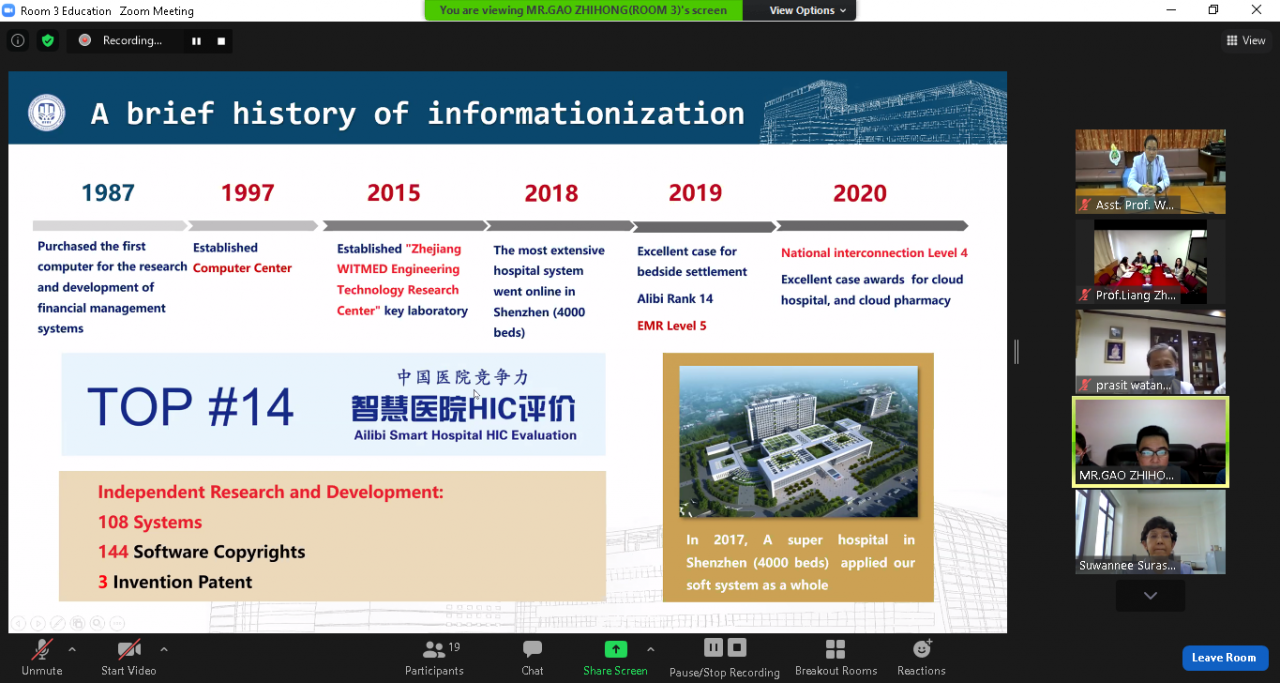1280x683 pixels.
Task: Pause the recording in top indicator
Action: [x=196, y=41]
